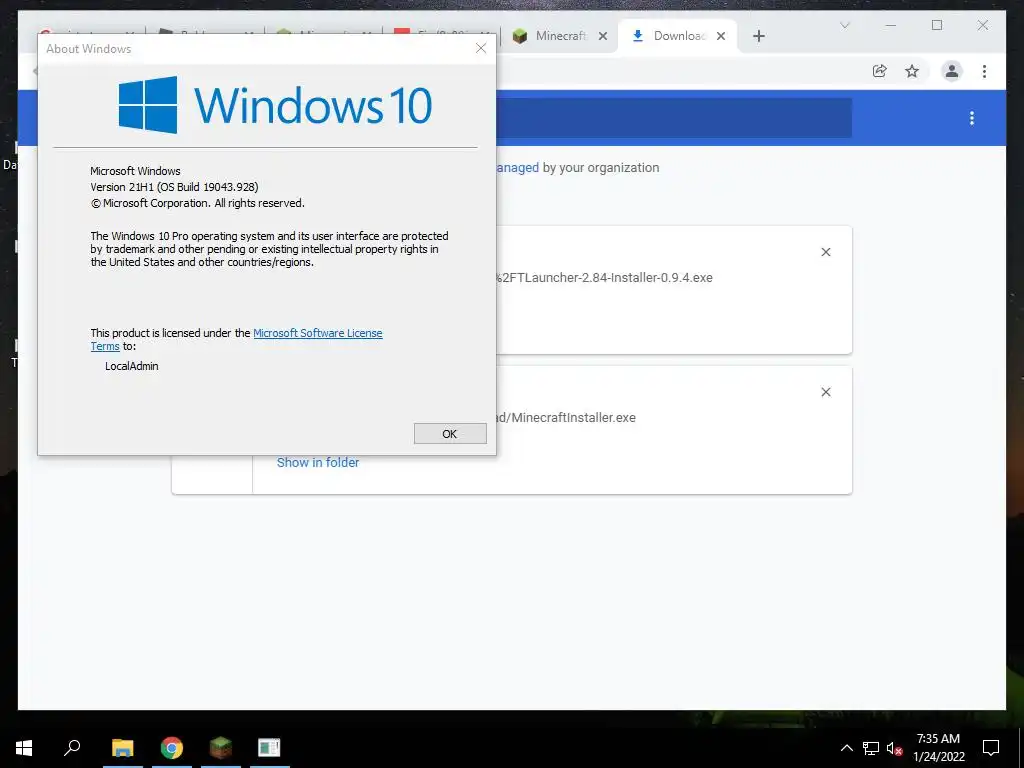Open the Microsoft Software License Terms link
Screen dimensions: 1024x768
pyautogui.click(x=317, y=333)
